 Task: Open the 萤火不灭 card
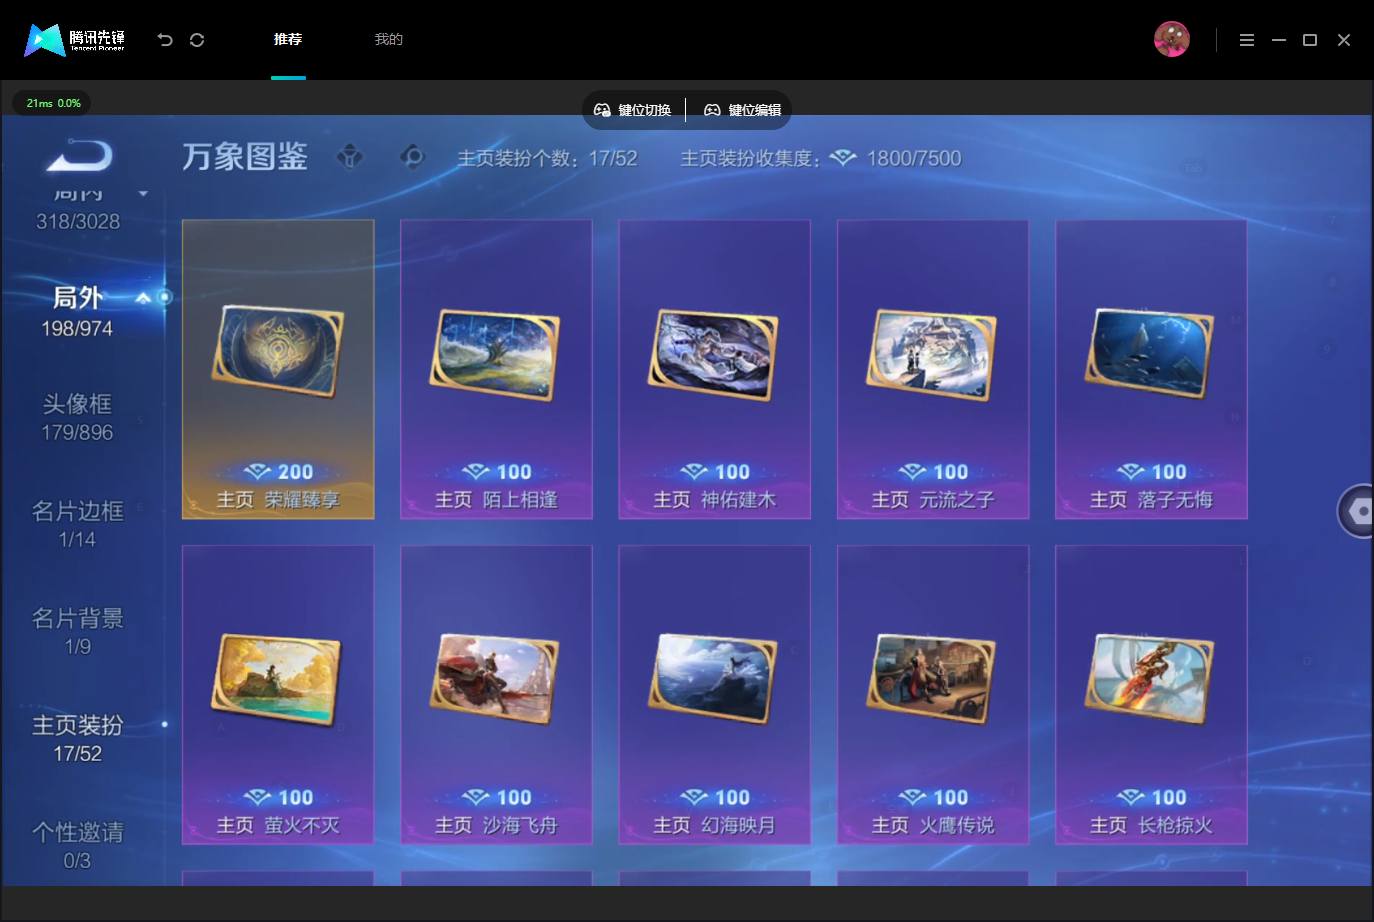278,695
